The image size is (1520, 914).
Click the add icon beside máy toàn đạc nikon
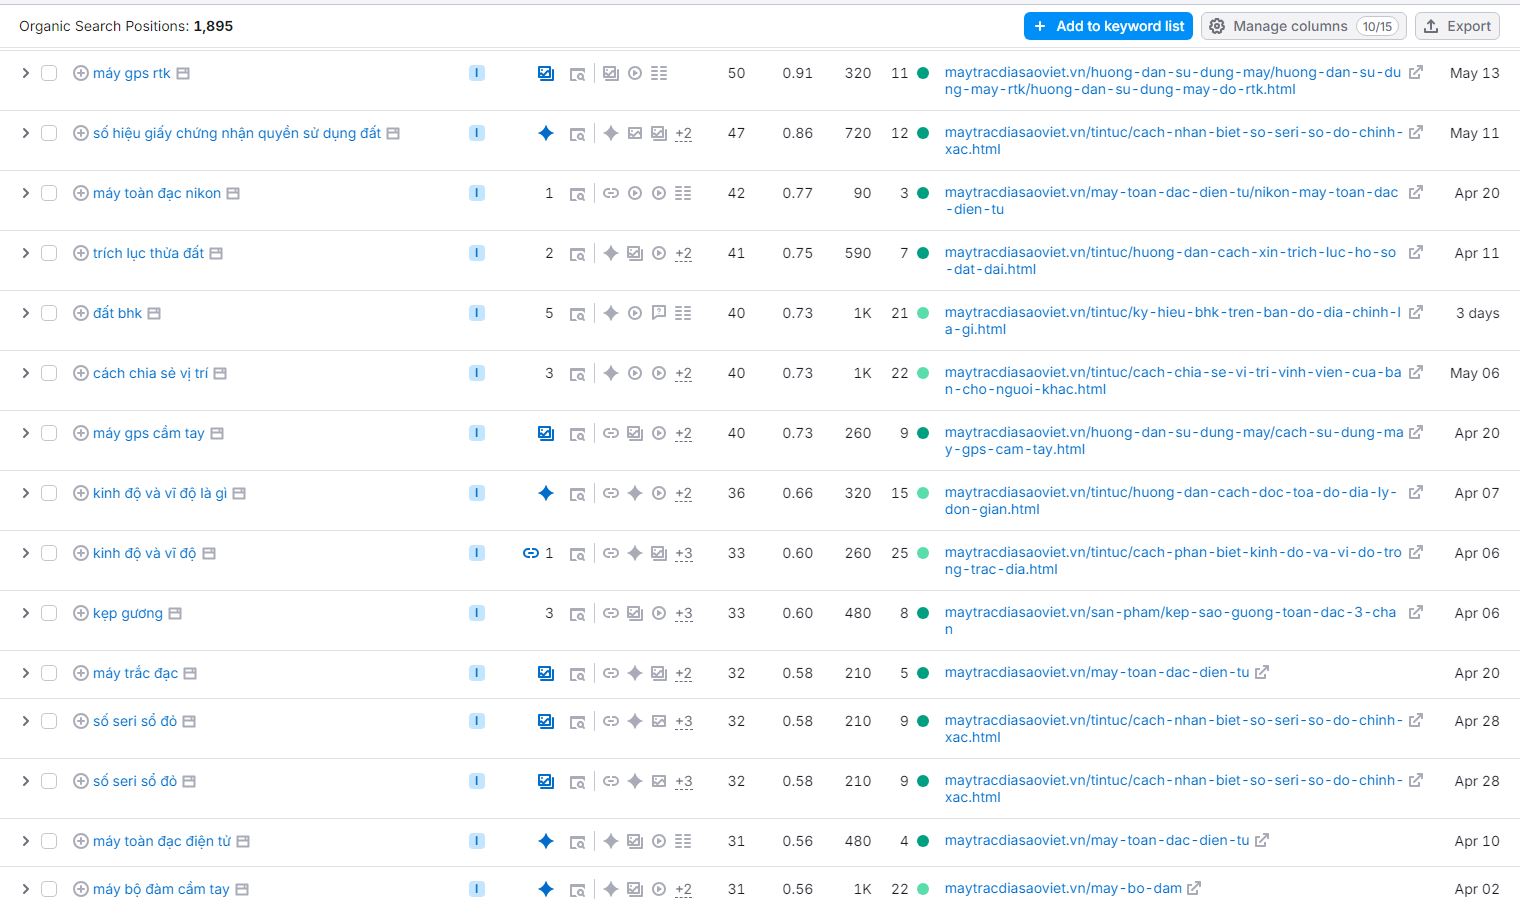(81, 193)
